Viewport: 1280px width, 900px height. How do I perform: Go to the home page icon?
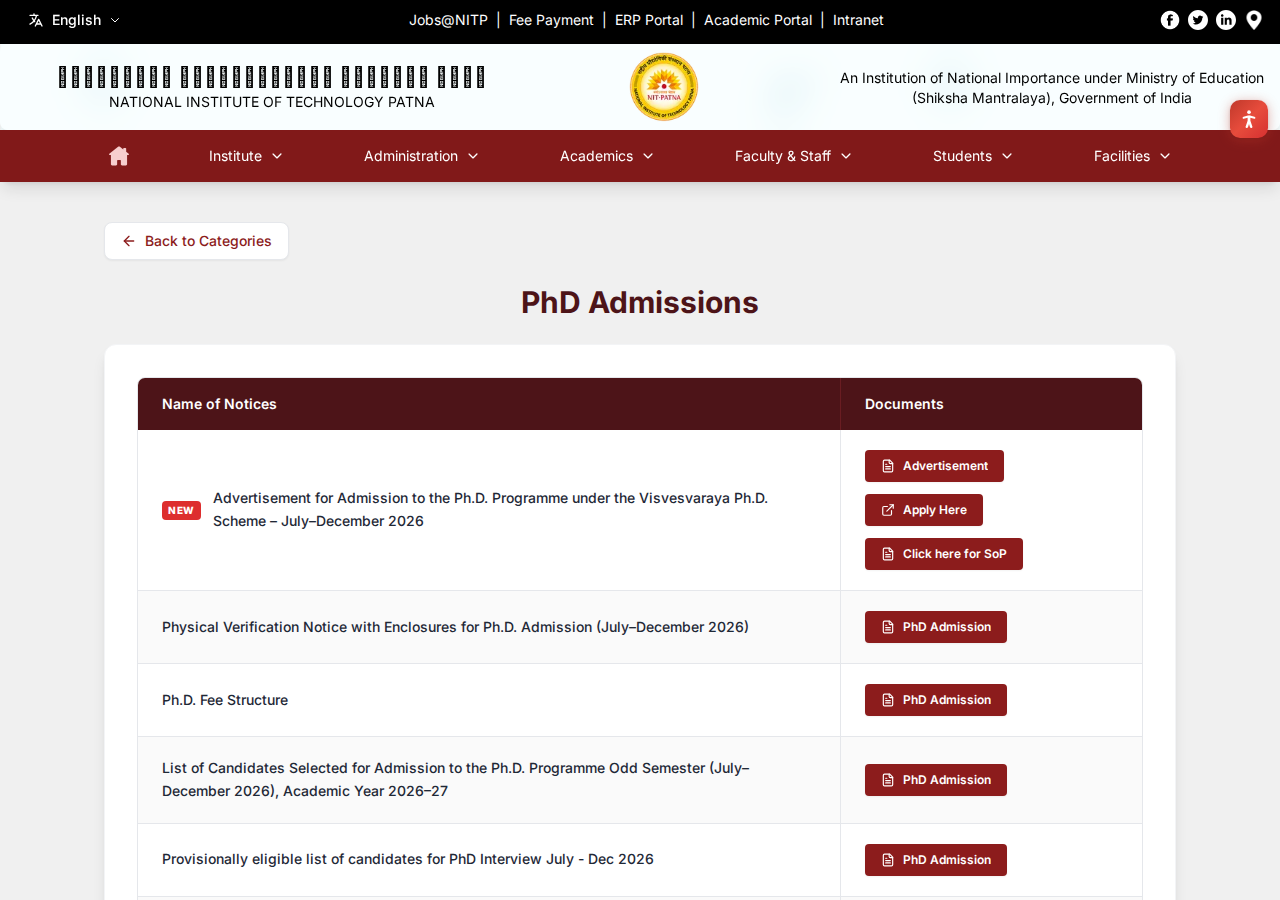[x=119, y=156]
